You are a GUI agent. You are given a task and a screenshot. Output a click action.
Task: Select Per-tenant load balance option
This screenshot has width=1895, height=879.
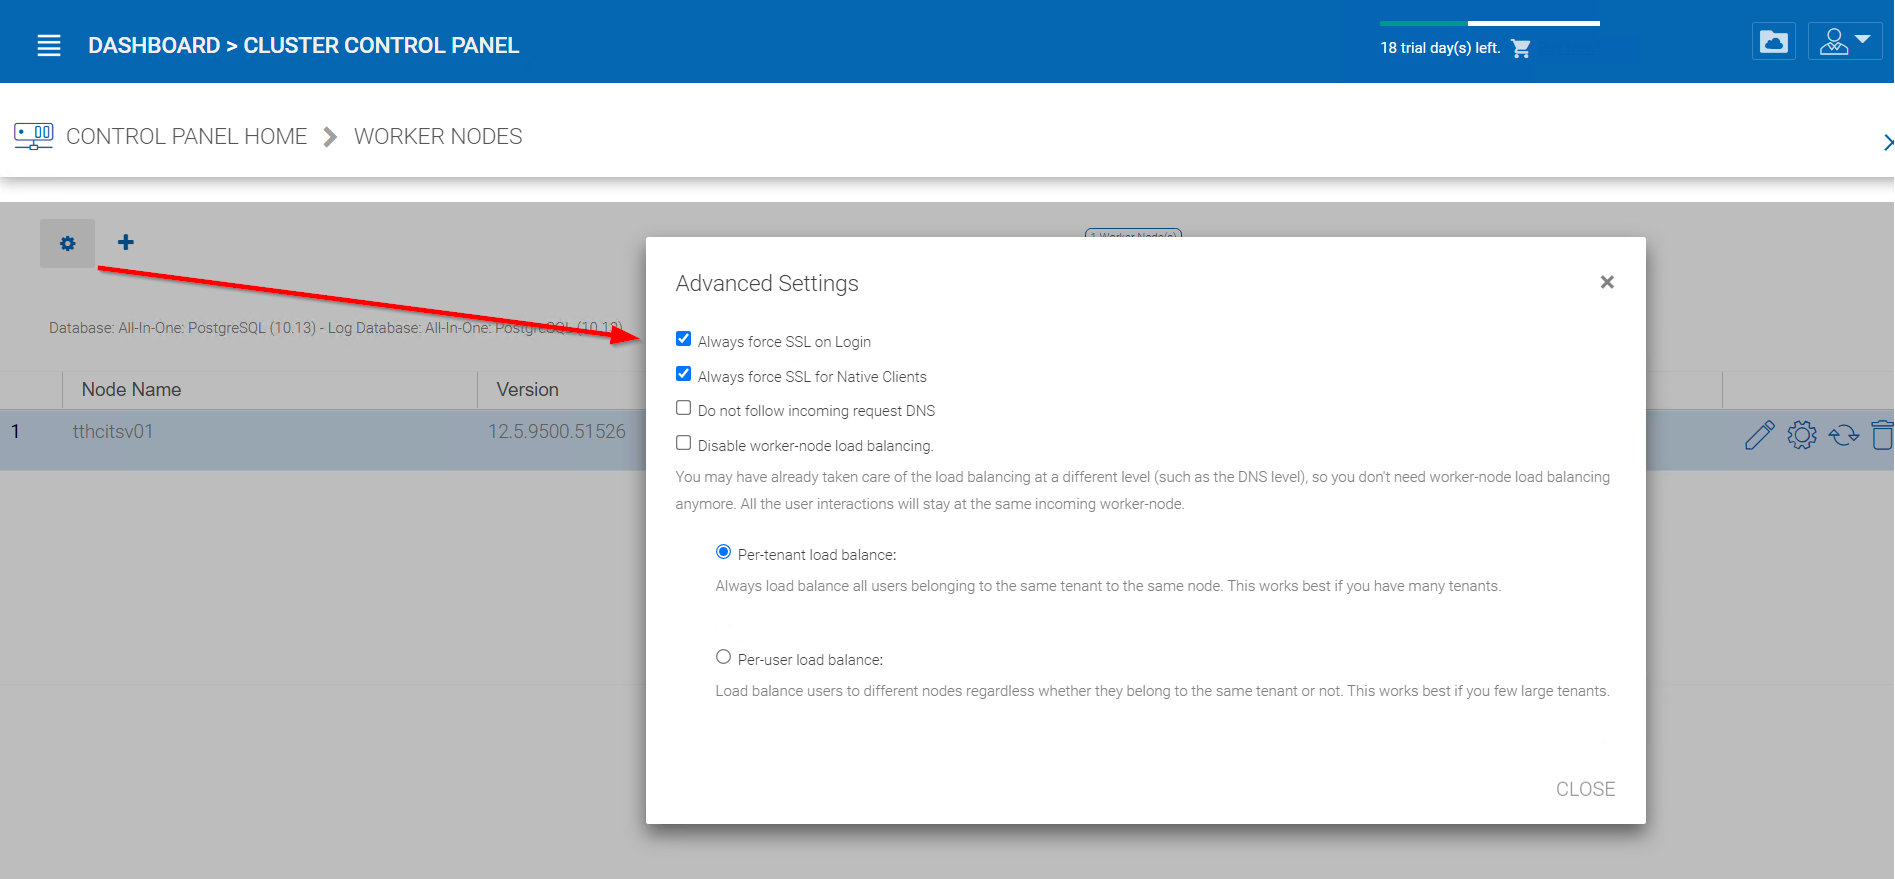coord(724,552)
